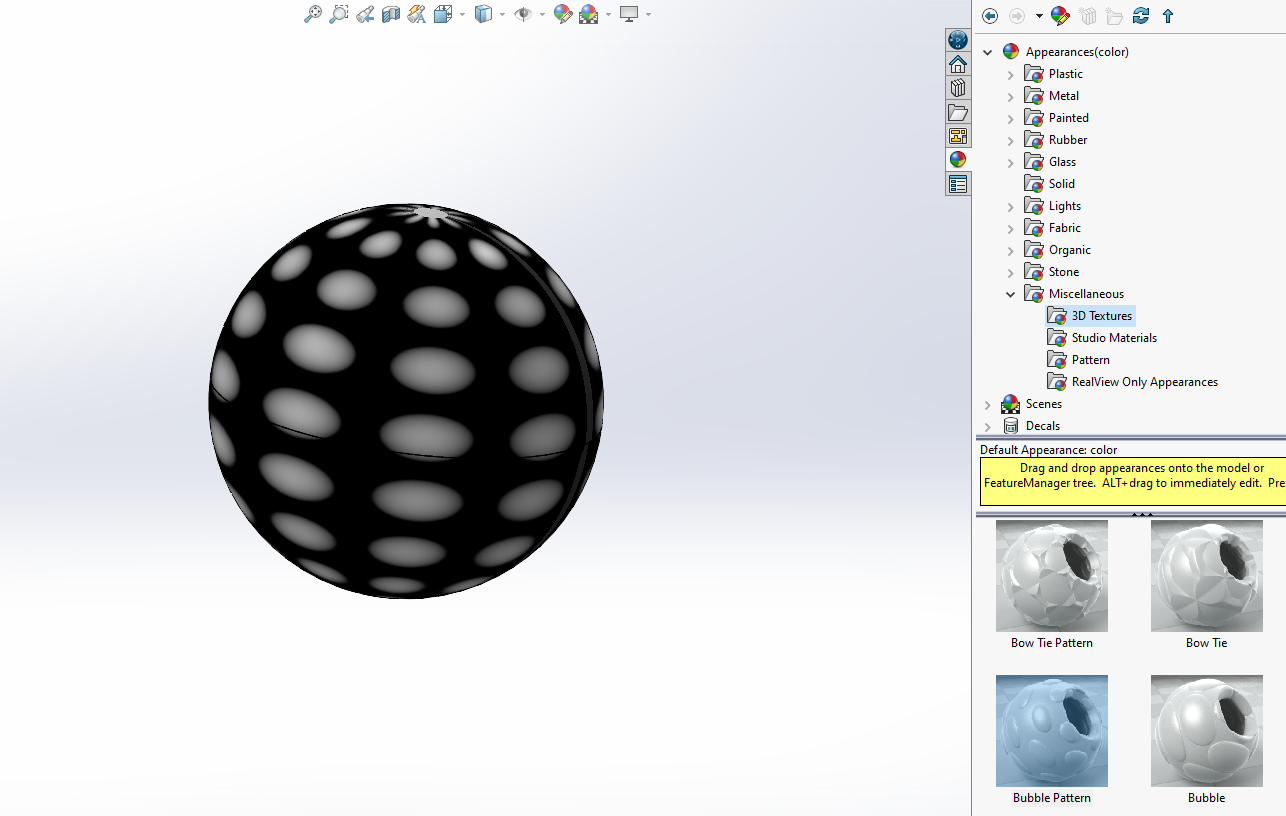Choose the Bubble Pattern texture thumbnail
The image size is (1286, 816).
[1052, 731]
